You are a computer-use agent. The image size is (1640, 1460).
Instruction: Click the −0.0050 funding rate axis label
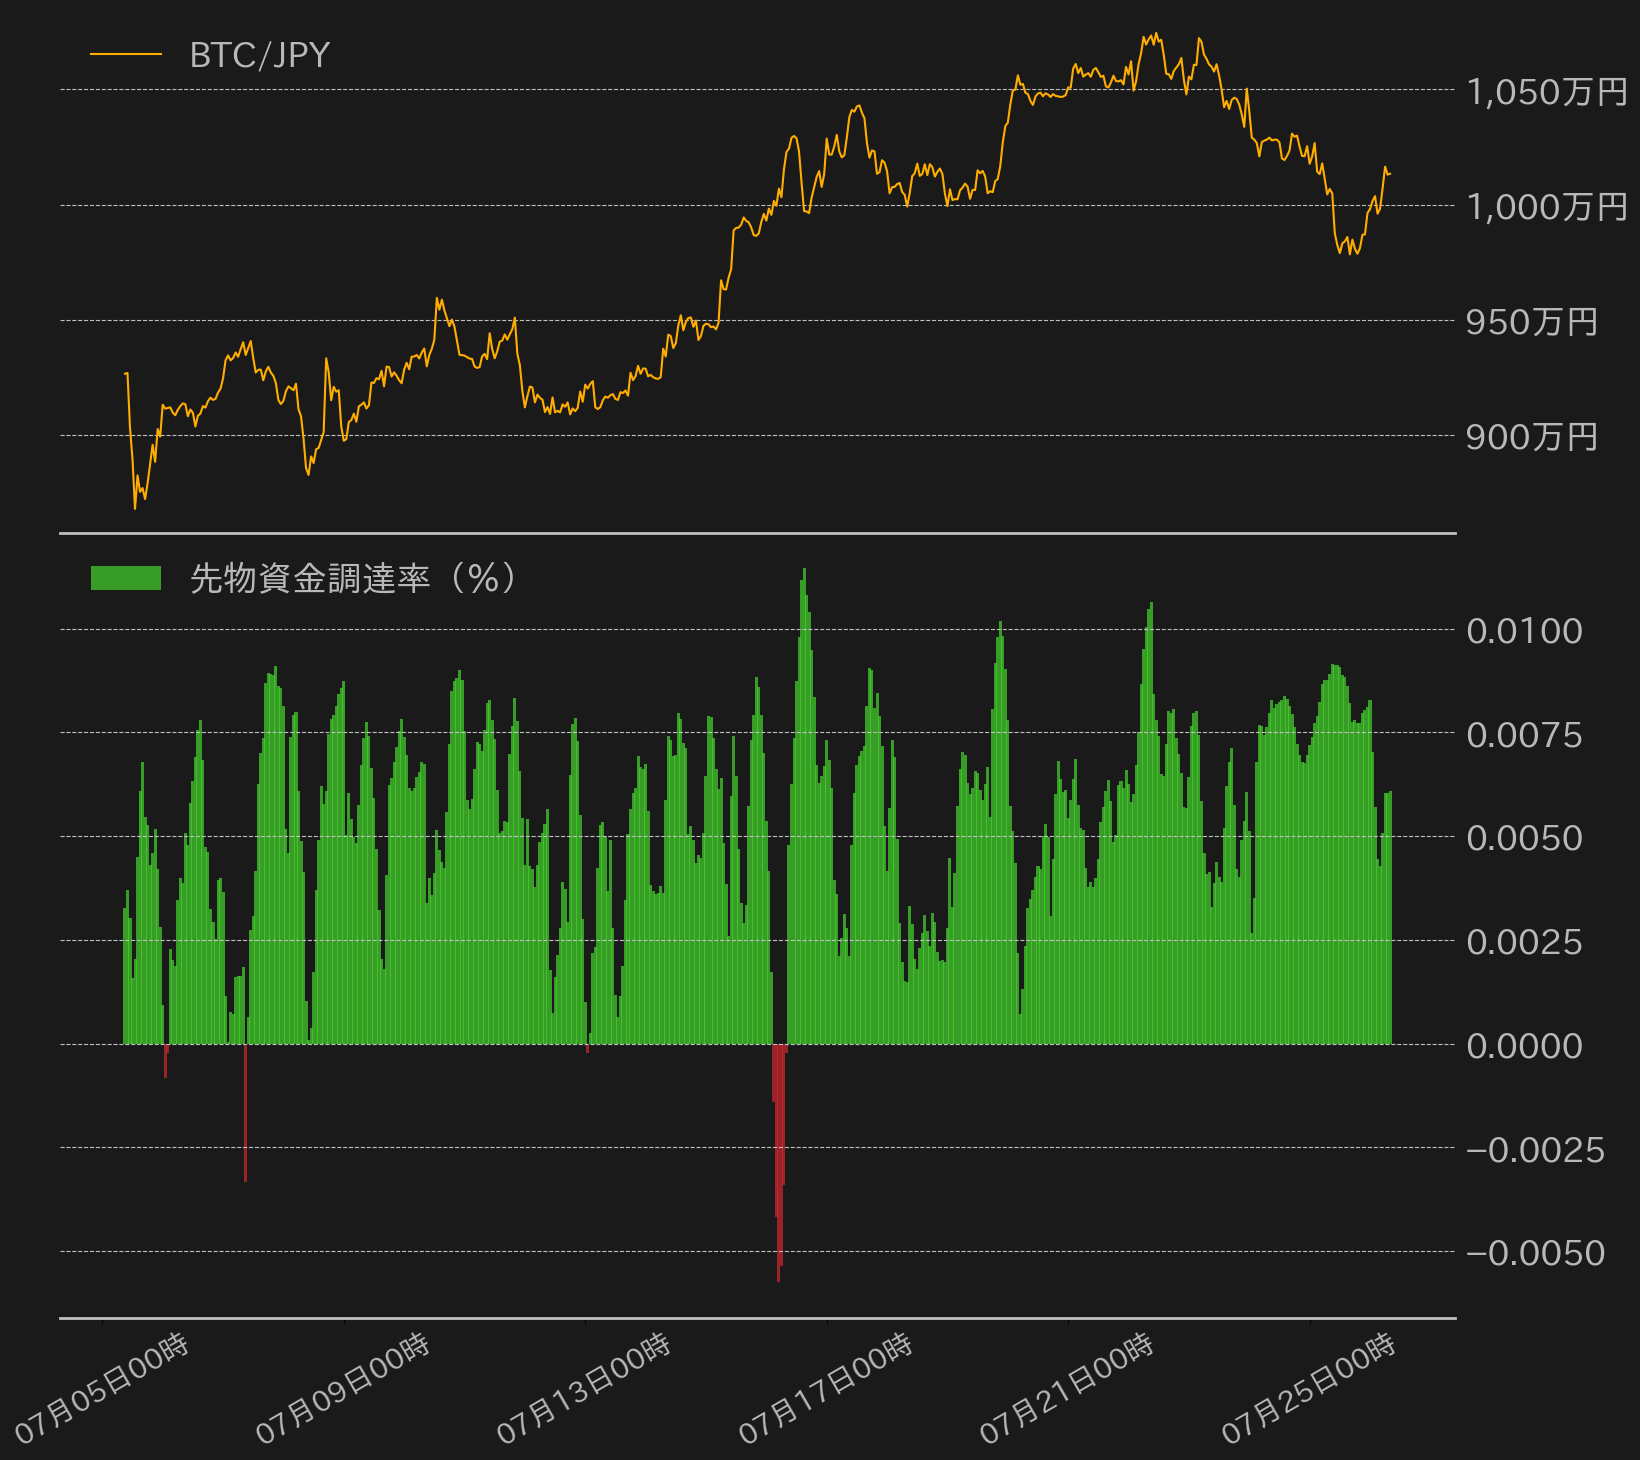pyautogui.click(x=1535, y=1253)
